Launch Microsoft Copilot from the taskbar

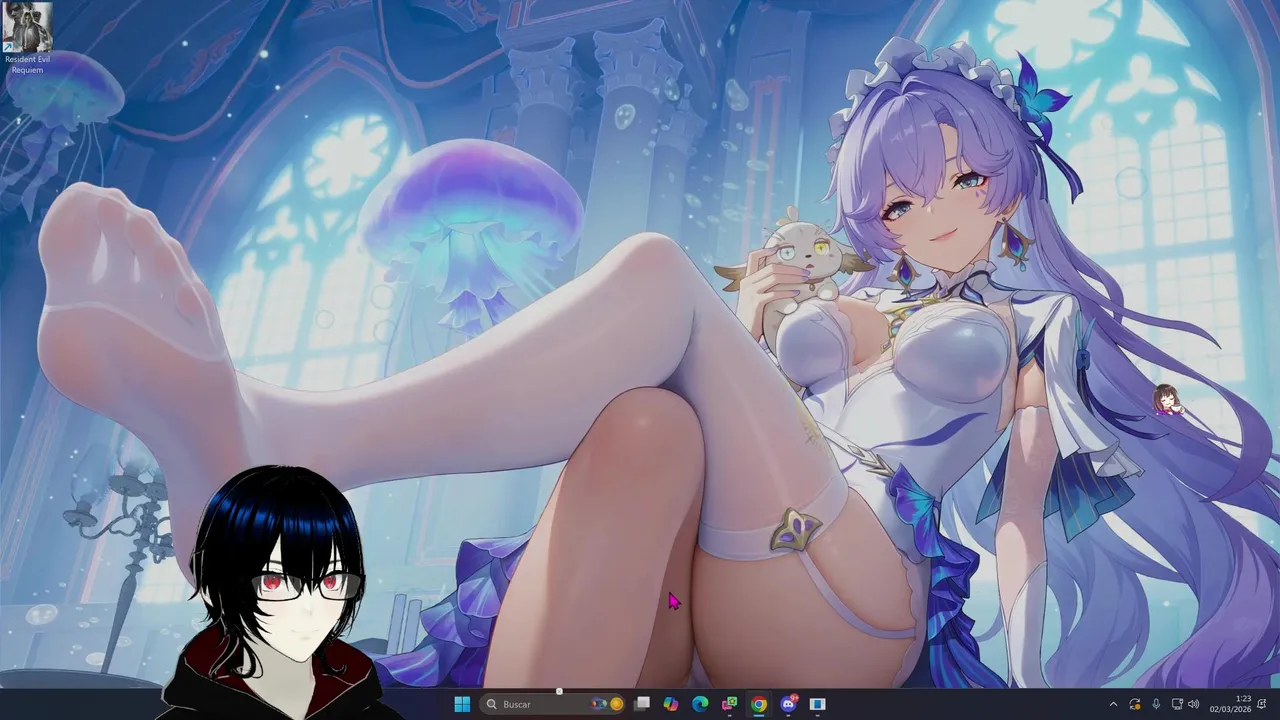[x=671, y=704]
